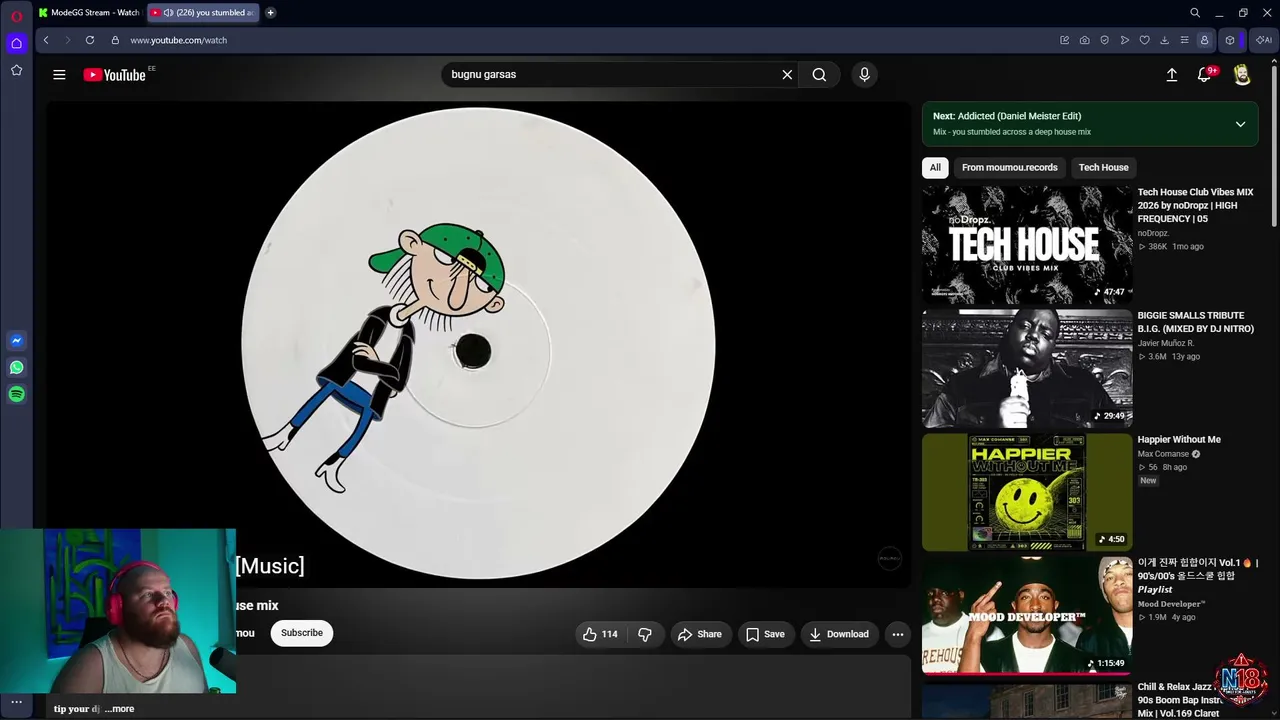Open a new browser tab

pyautogui.click(x=270, y=13)
